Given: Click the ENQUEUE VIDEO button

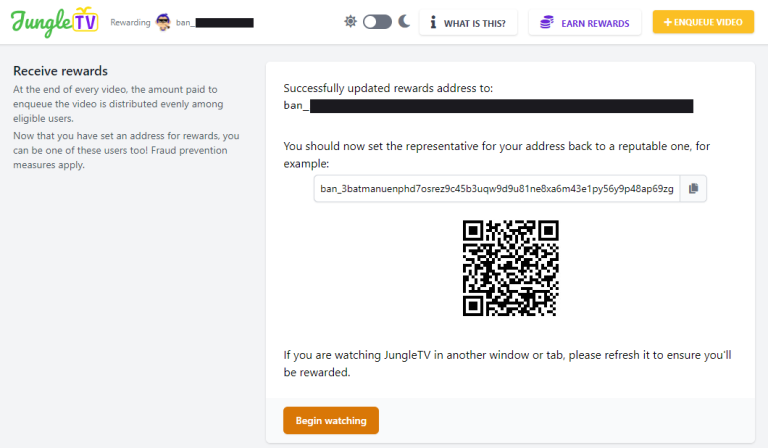Looking at the screenshot, I should [703, 22].
